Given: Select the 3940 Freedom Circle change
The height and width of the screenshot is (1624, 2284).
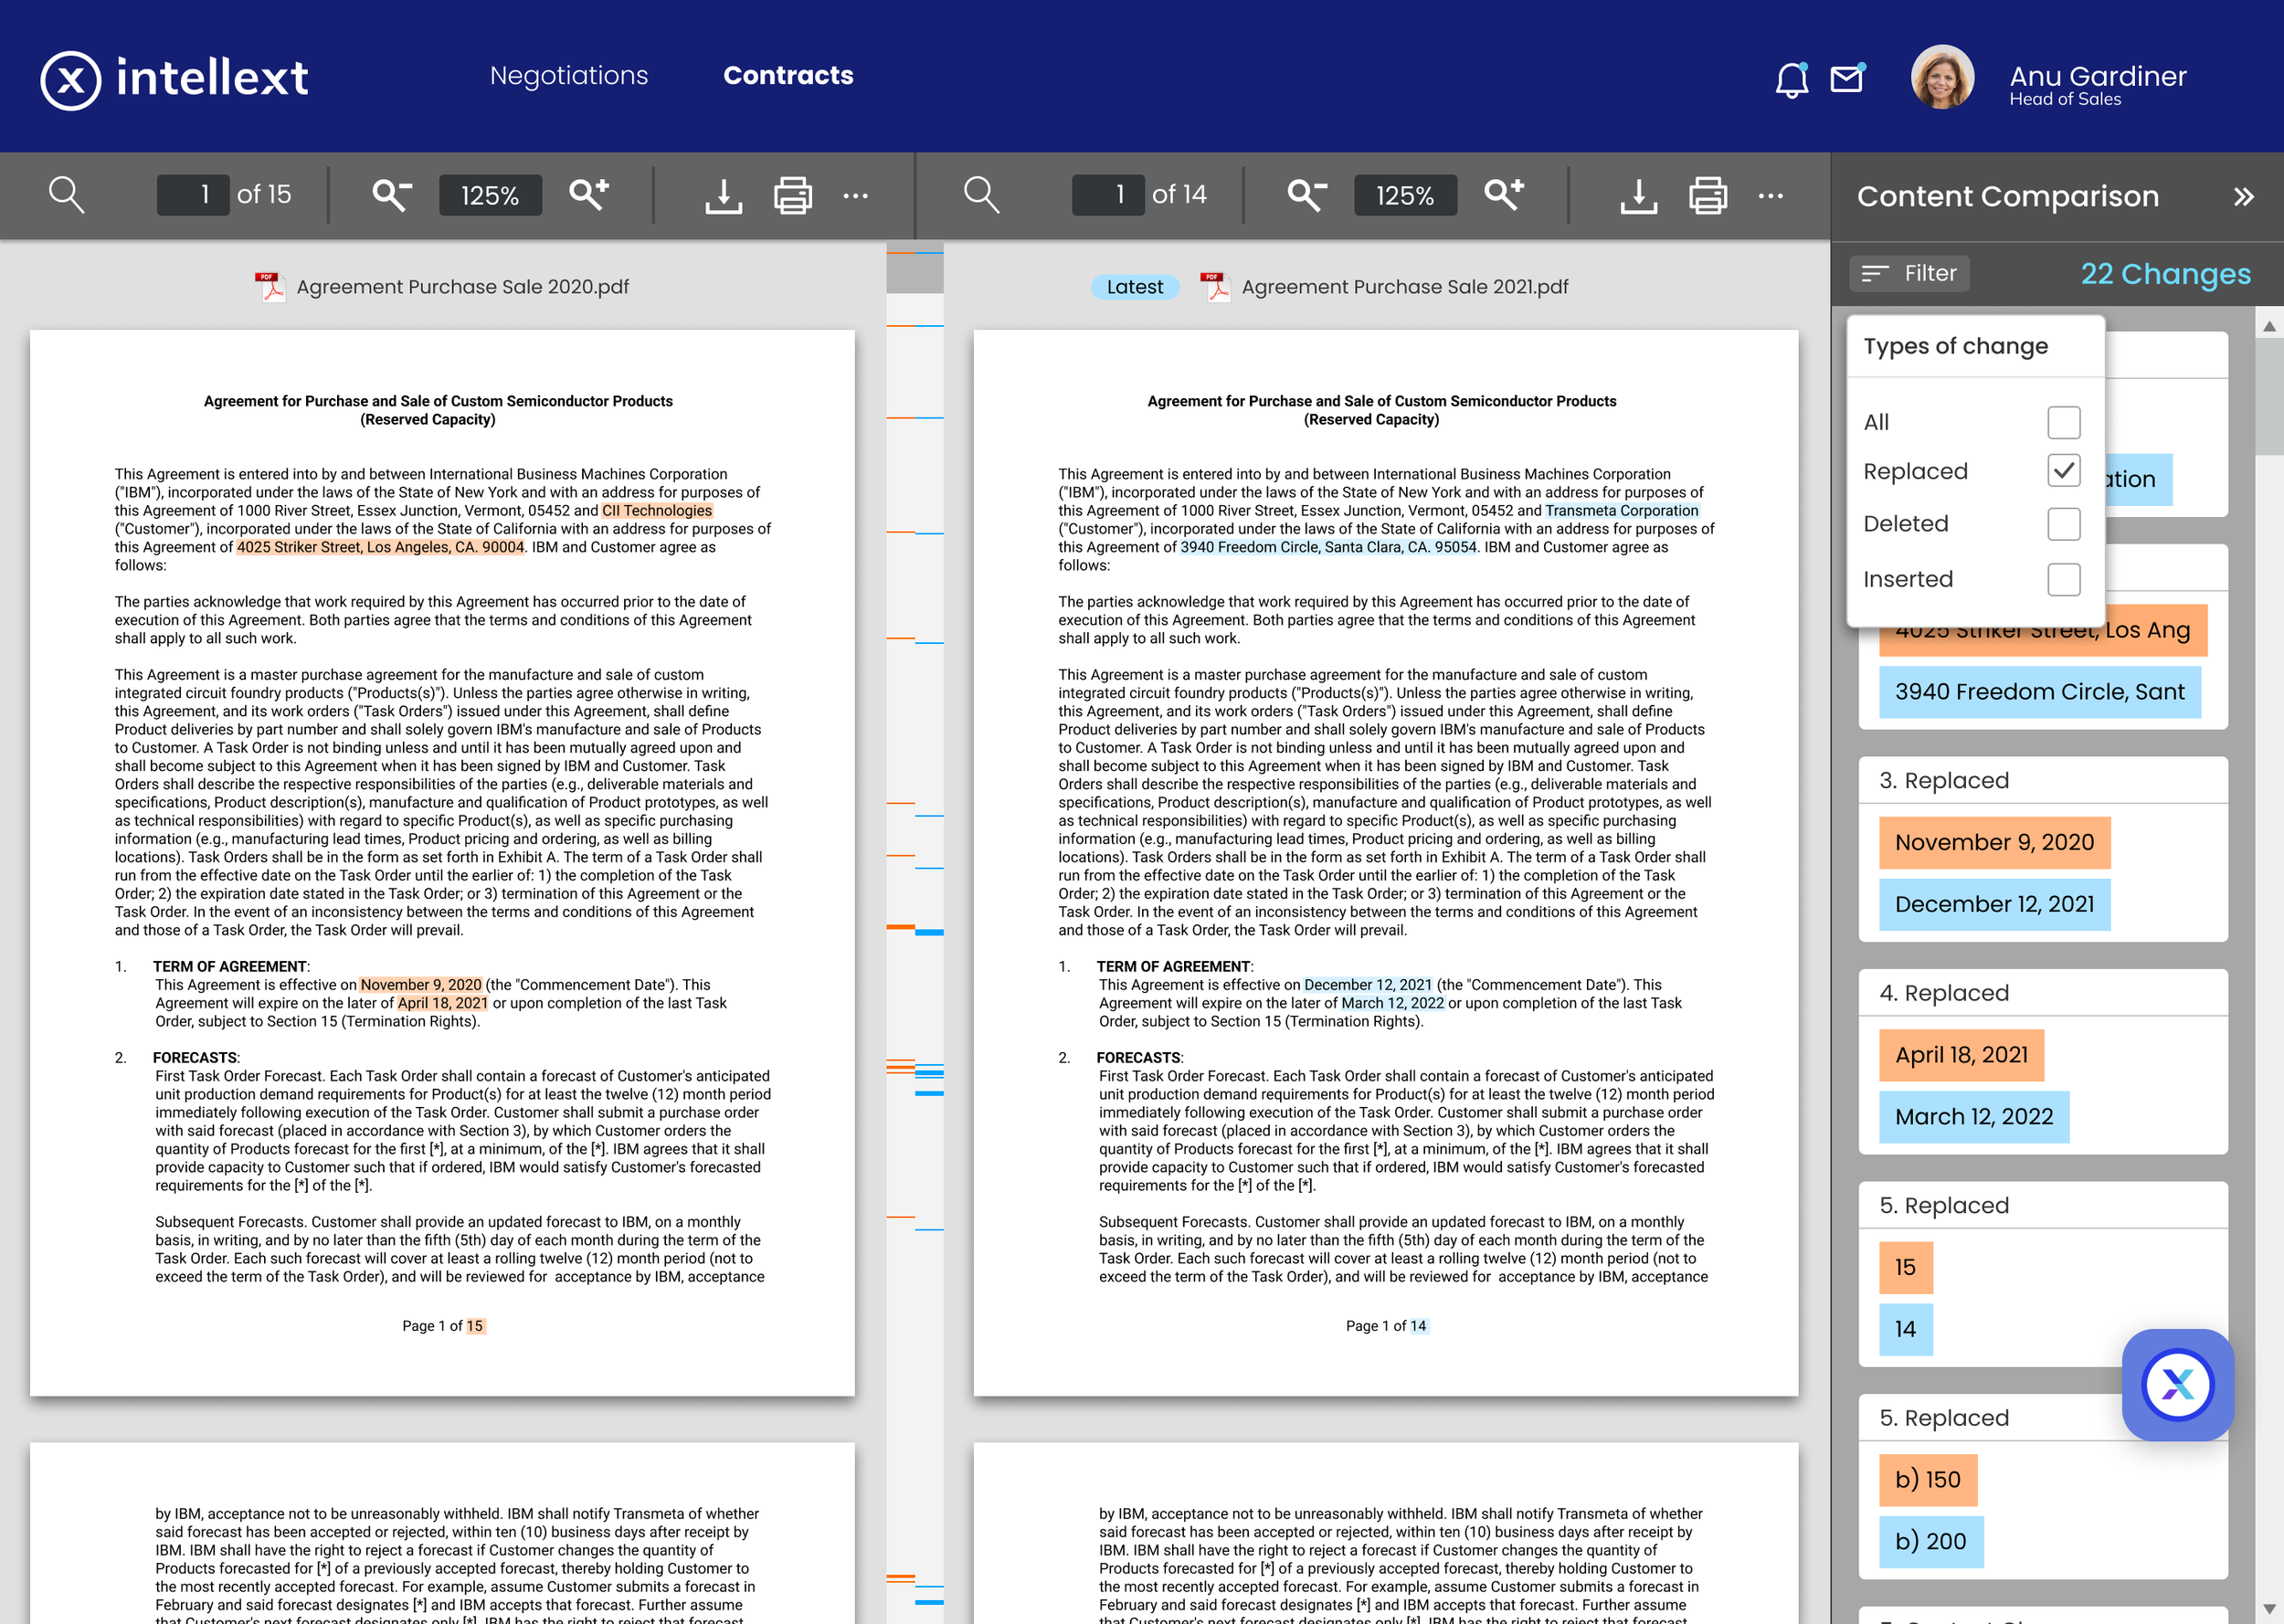Looking at the screenshot, I should pyautogui.click(x=2039, y=691).
